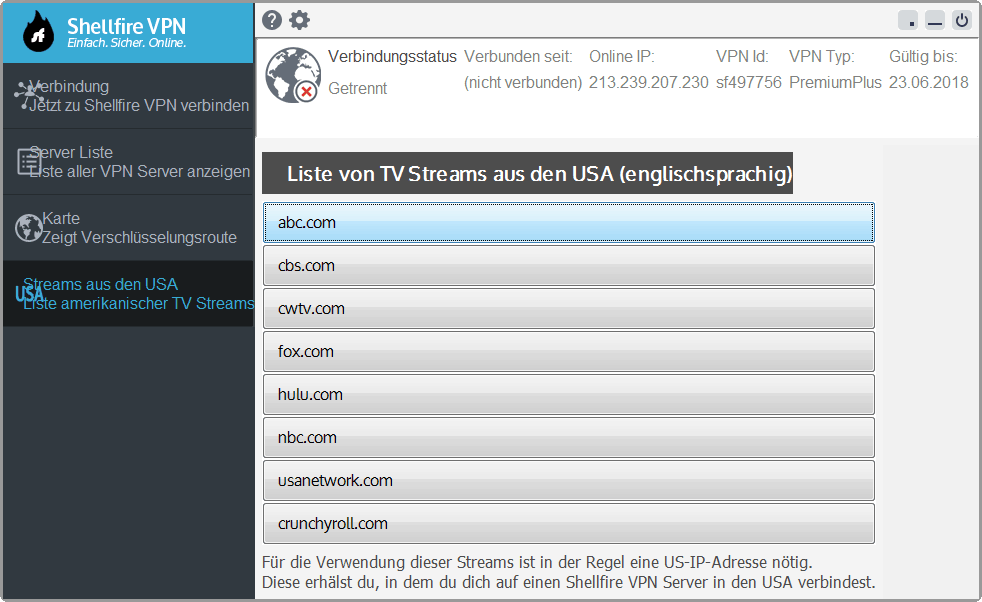The width and height of the screenshot is (982, 602).
Task: Click the 'Online IP:' label
Action: point(621,56)
